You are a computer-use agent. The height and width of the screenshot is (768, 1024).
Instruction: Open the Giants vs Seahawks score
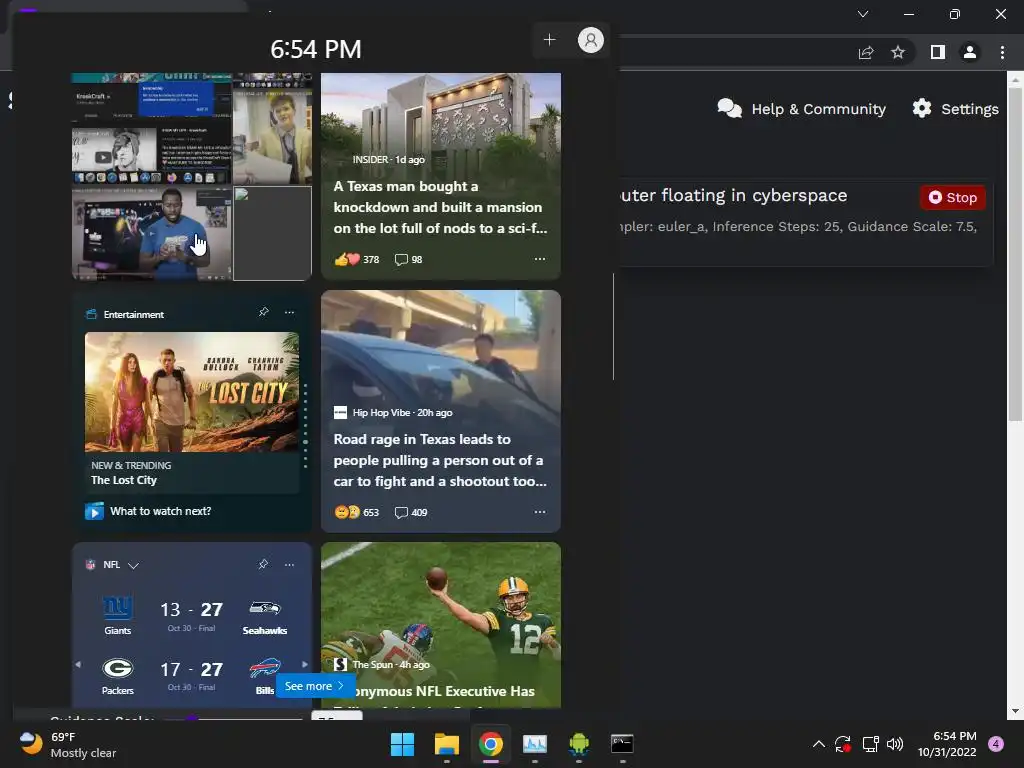pos(191,615)
